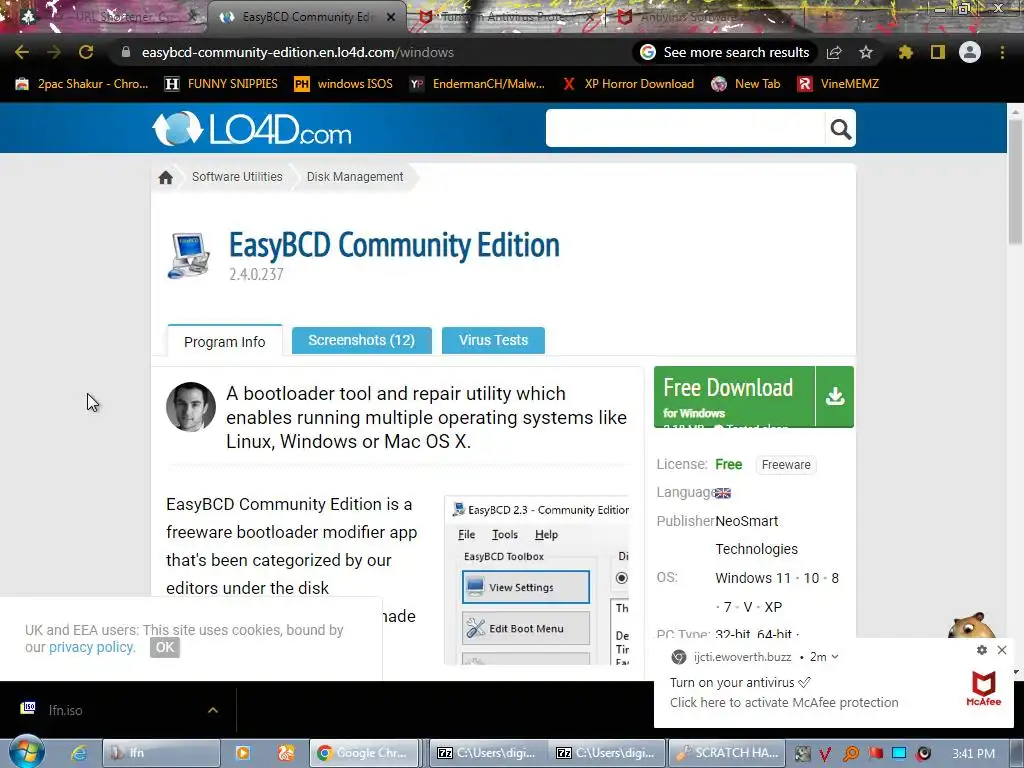Expand the lfn.iso download options chevron

tap(213, 710)
